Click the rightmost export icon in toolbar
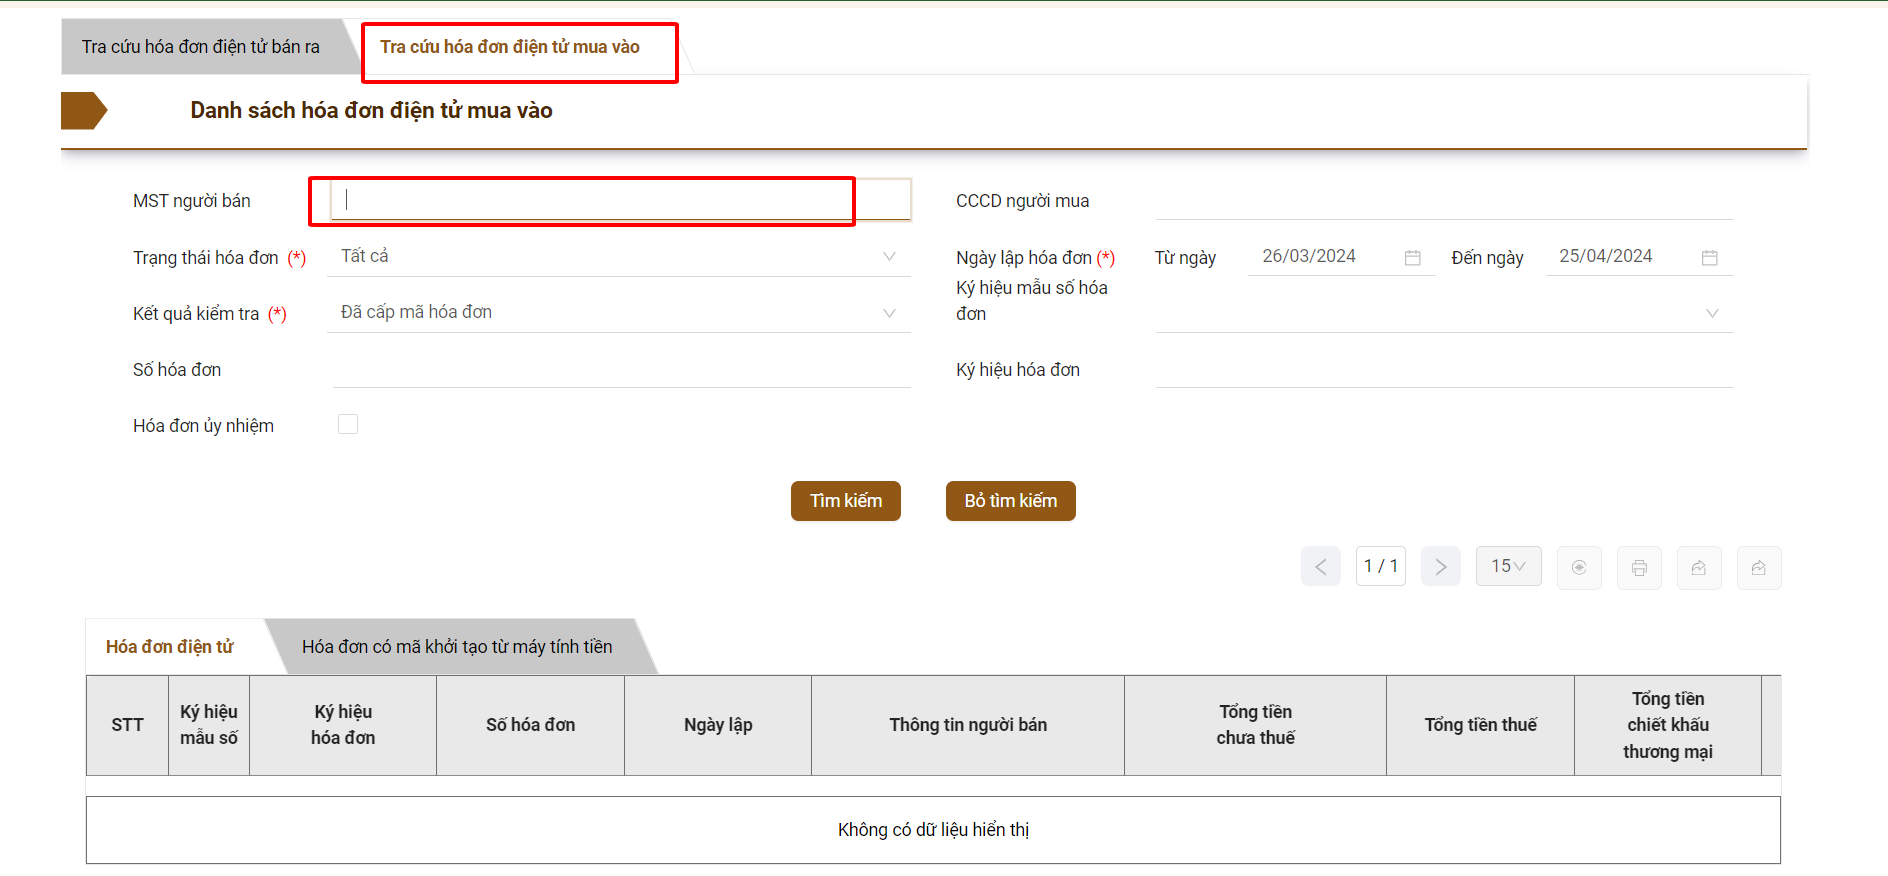The height and width of the screenshot is (876, 1888). pos(1759,568)
